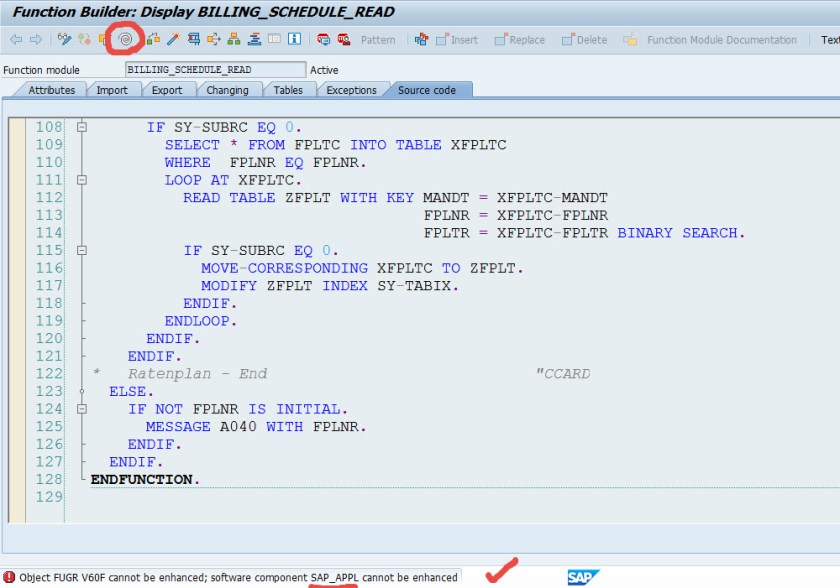The width and height of the screenshot is (840, 588).
Task: Click the forward arrow navigation icon
Action: [x=36, y=40]
